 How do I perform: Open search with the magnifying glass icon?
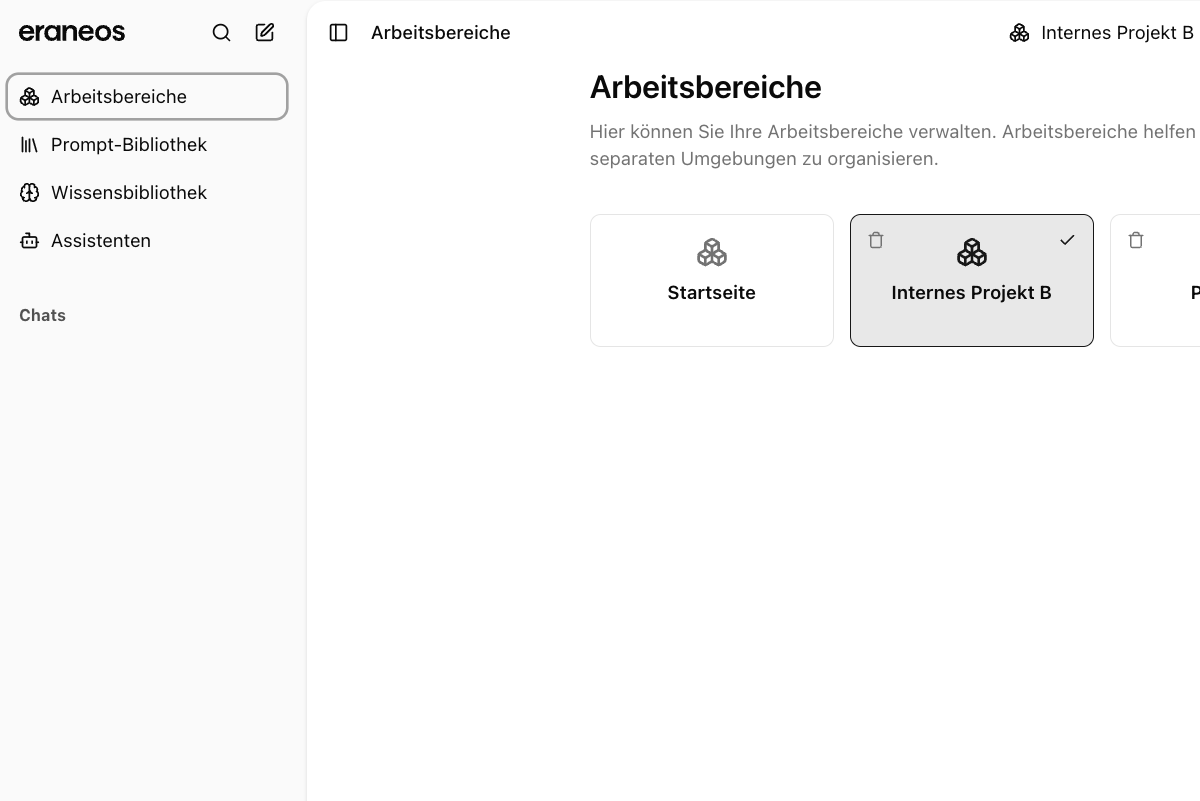[221, 32]
